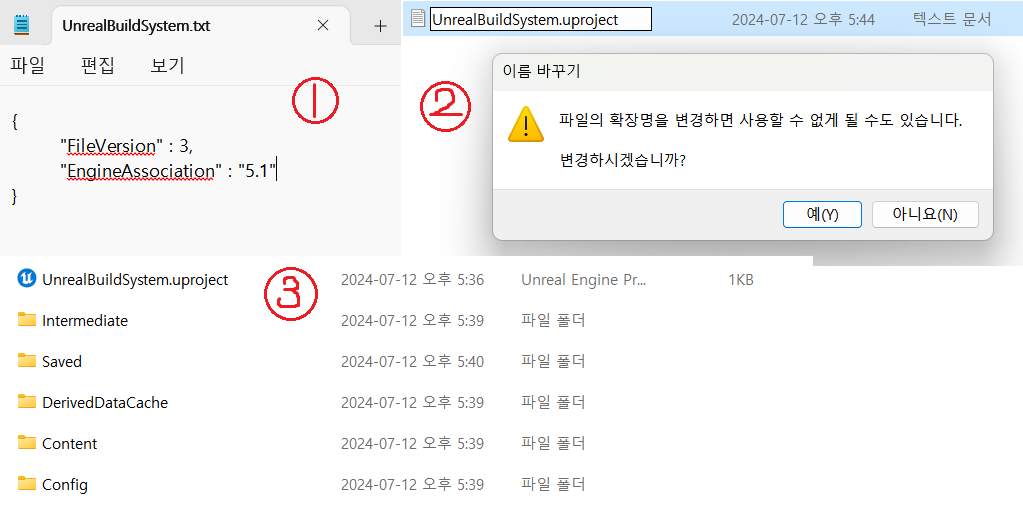Click the "EngineAssociation" : "5.1" line
Screen dimensions: 1023x511
click(x=168, y=171)
